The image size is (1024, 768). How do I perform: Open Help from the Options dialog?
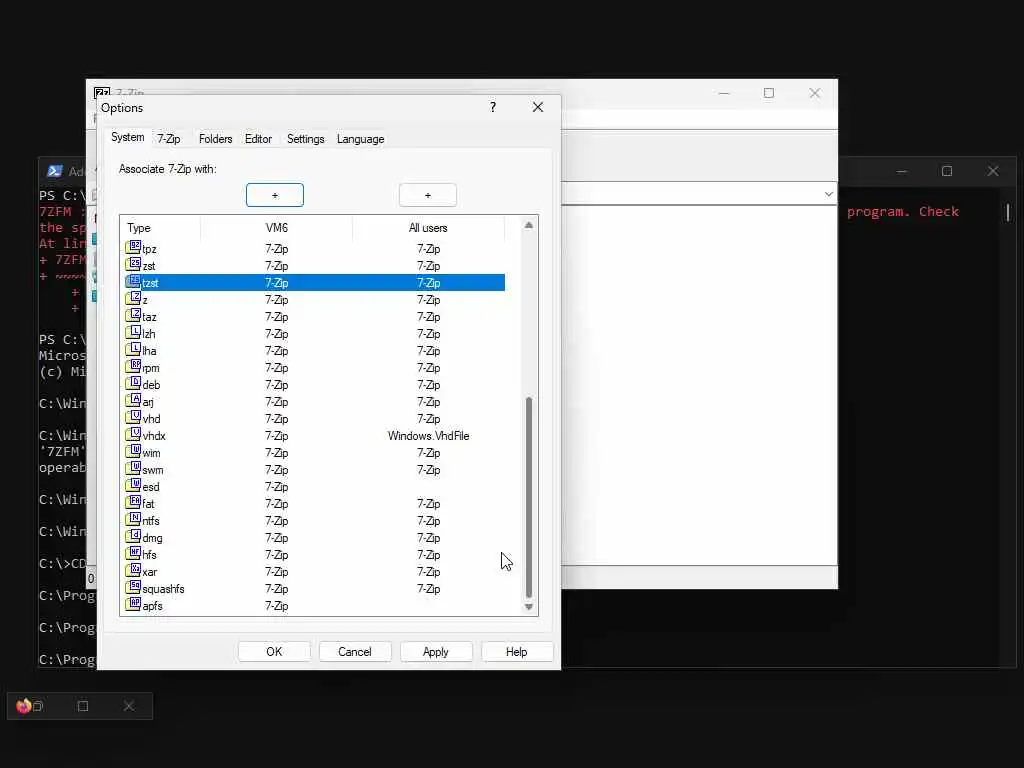(517, 652)
